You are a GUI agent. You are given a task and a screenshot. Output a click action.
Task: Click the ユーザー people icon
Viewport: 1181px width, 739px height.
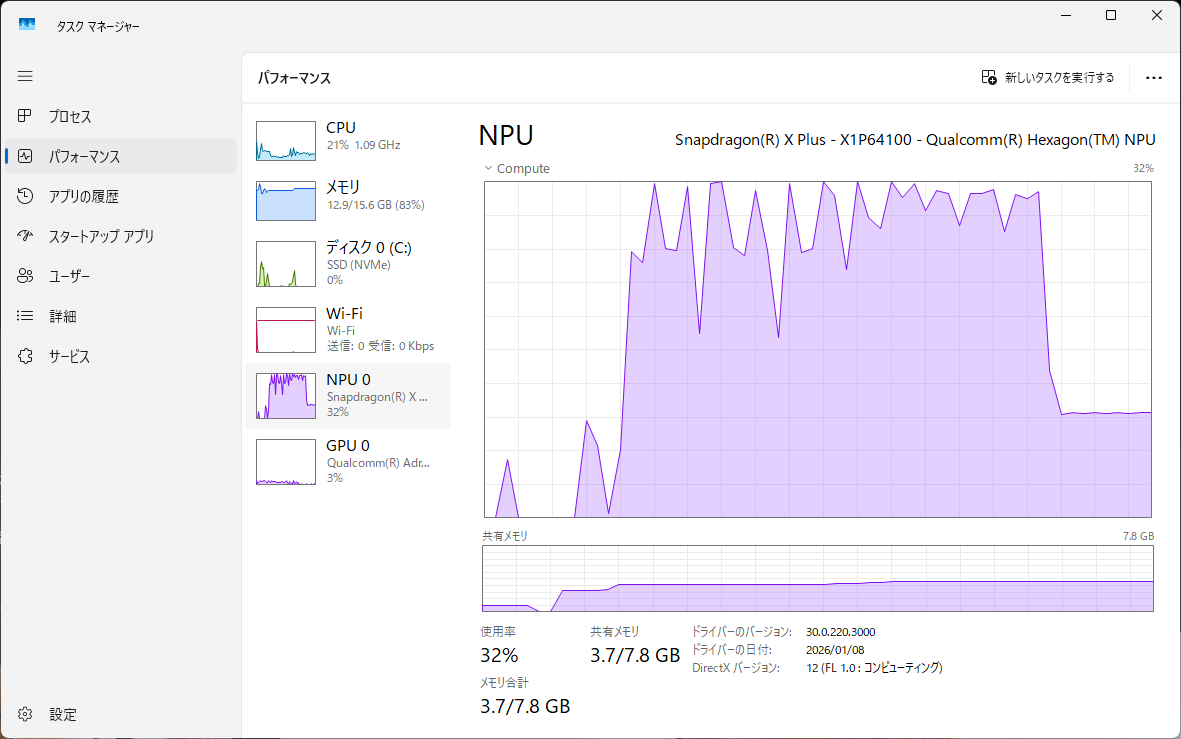click(x=25, y=276)
